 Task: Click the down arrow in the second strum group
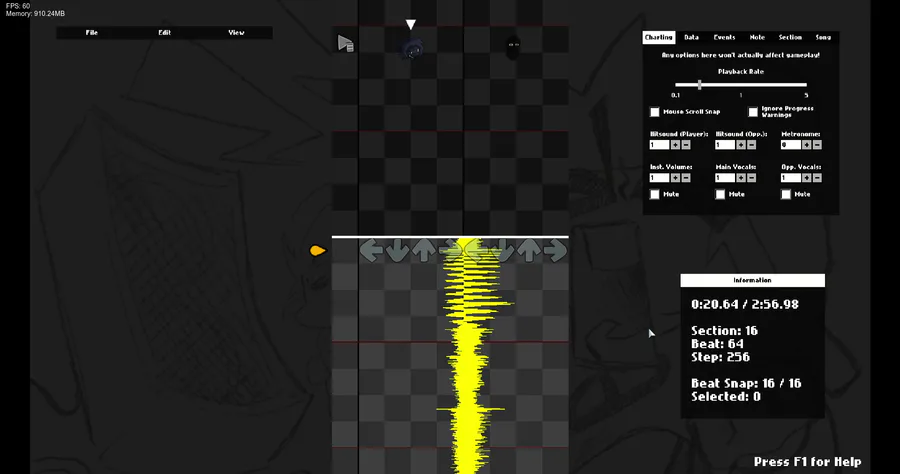click(502, 251)
